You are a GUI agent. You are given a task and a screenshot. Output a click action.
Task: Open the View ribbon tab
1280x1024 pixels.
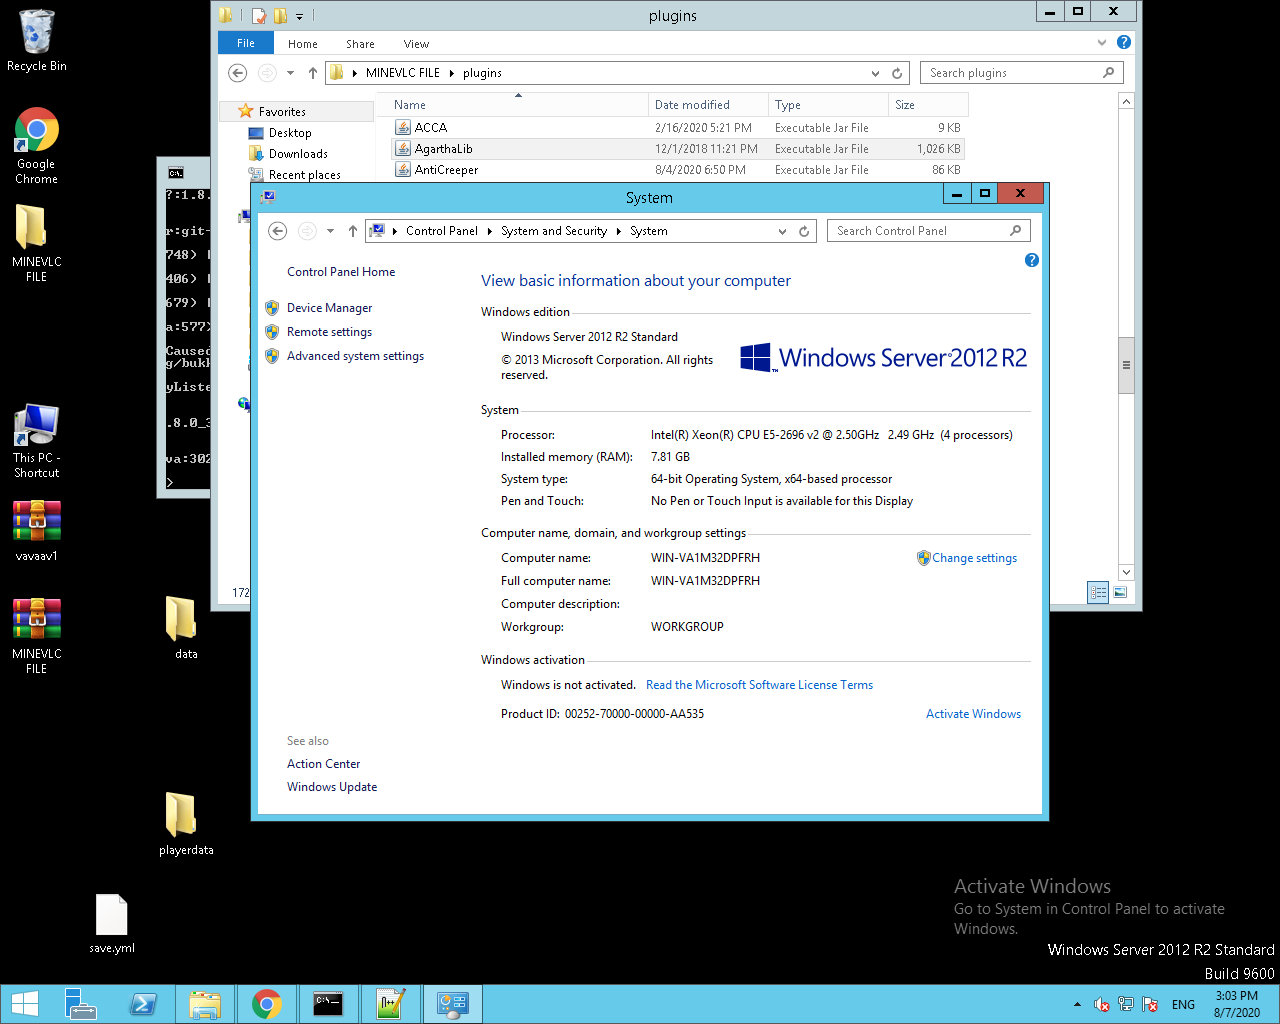(x=416, y=44)
